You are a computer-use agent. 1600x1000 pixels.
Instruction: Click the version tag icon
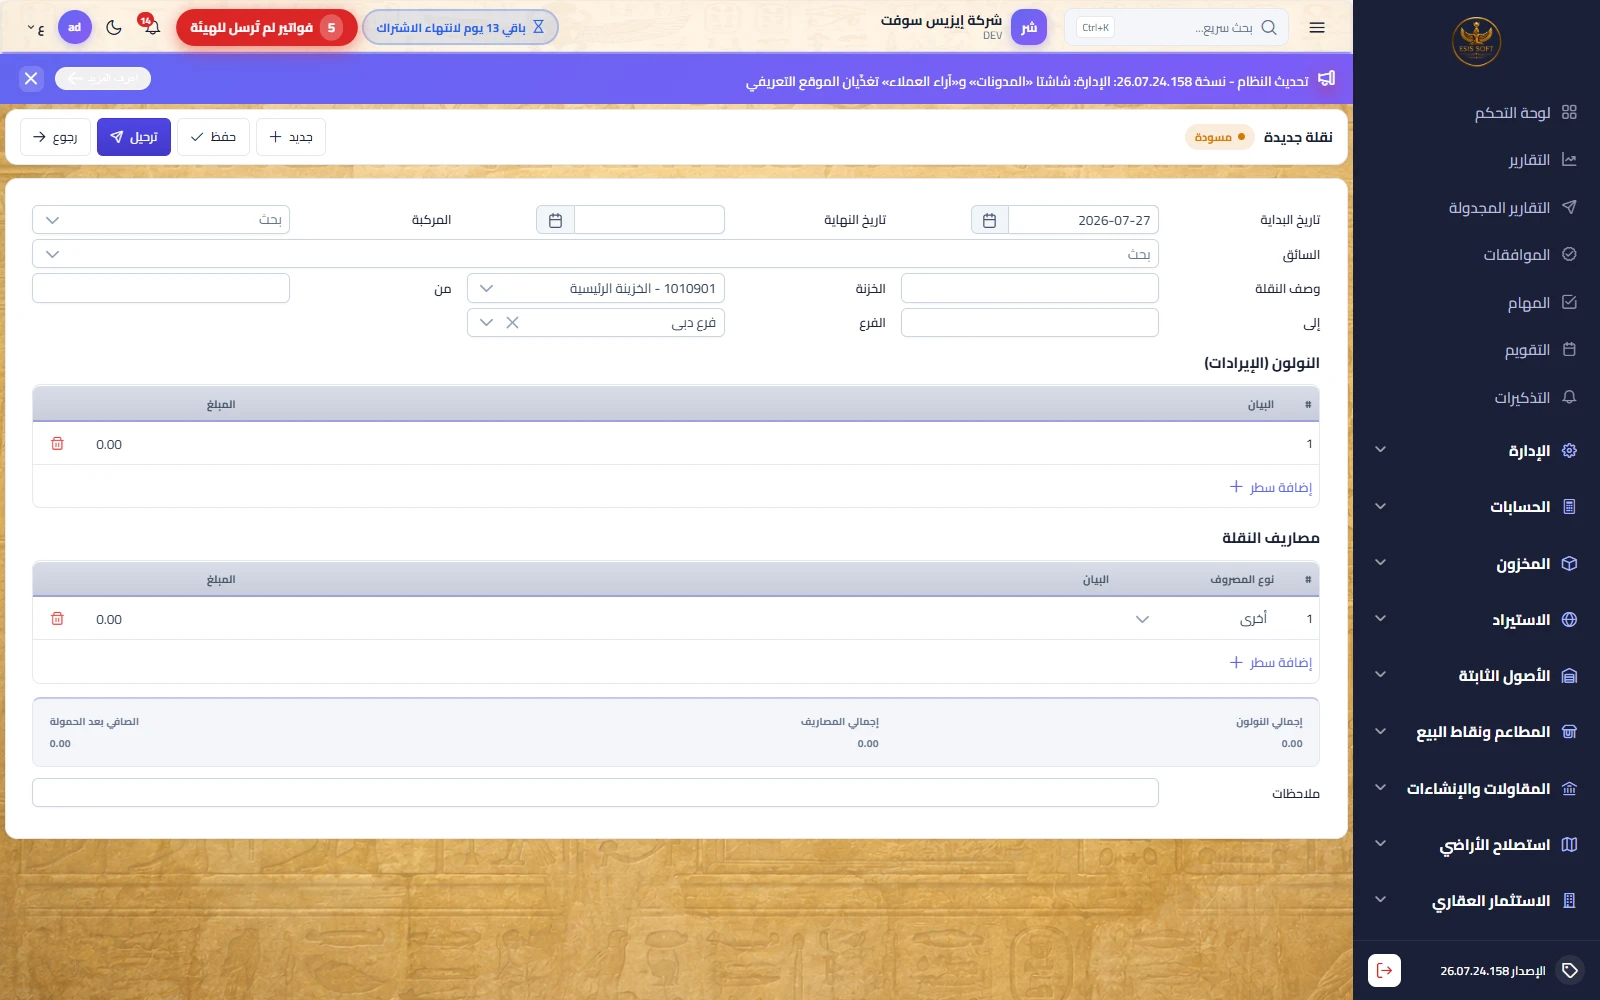[1570, 970]
